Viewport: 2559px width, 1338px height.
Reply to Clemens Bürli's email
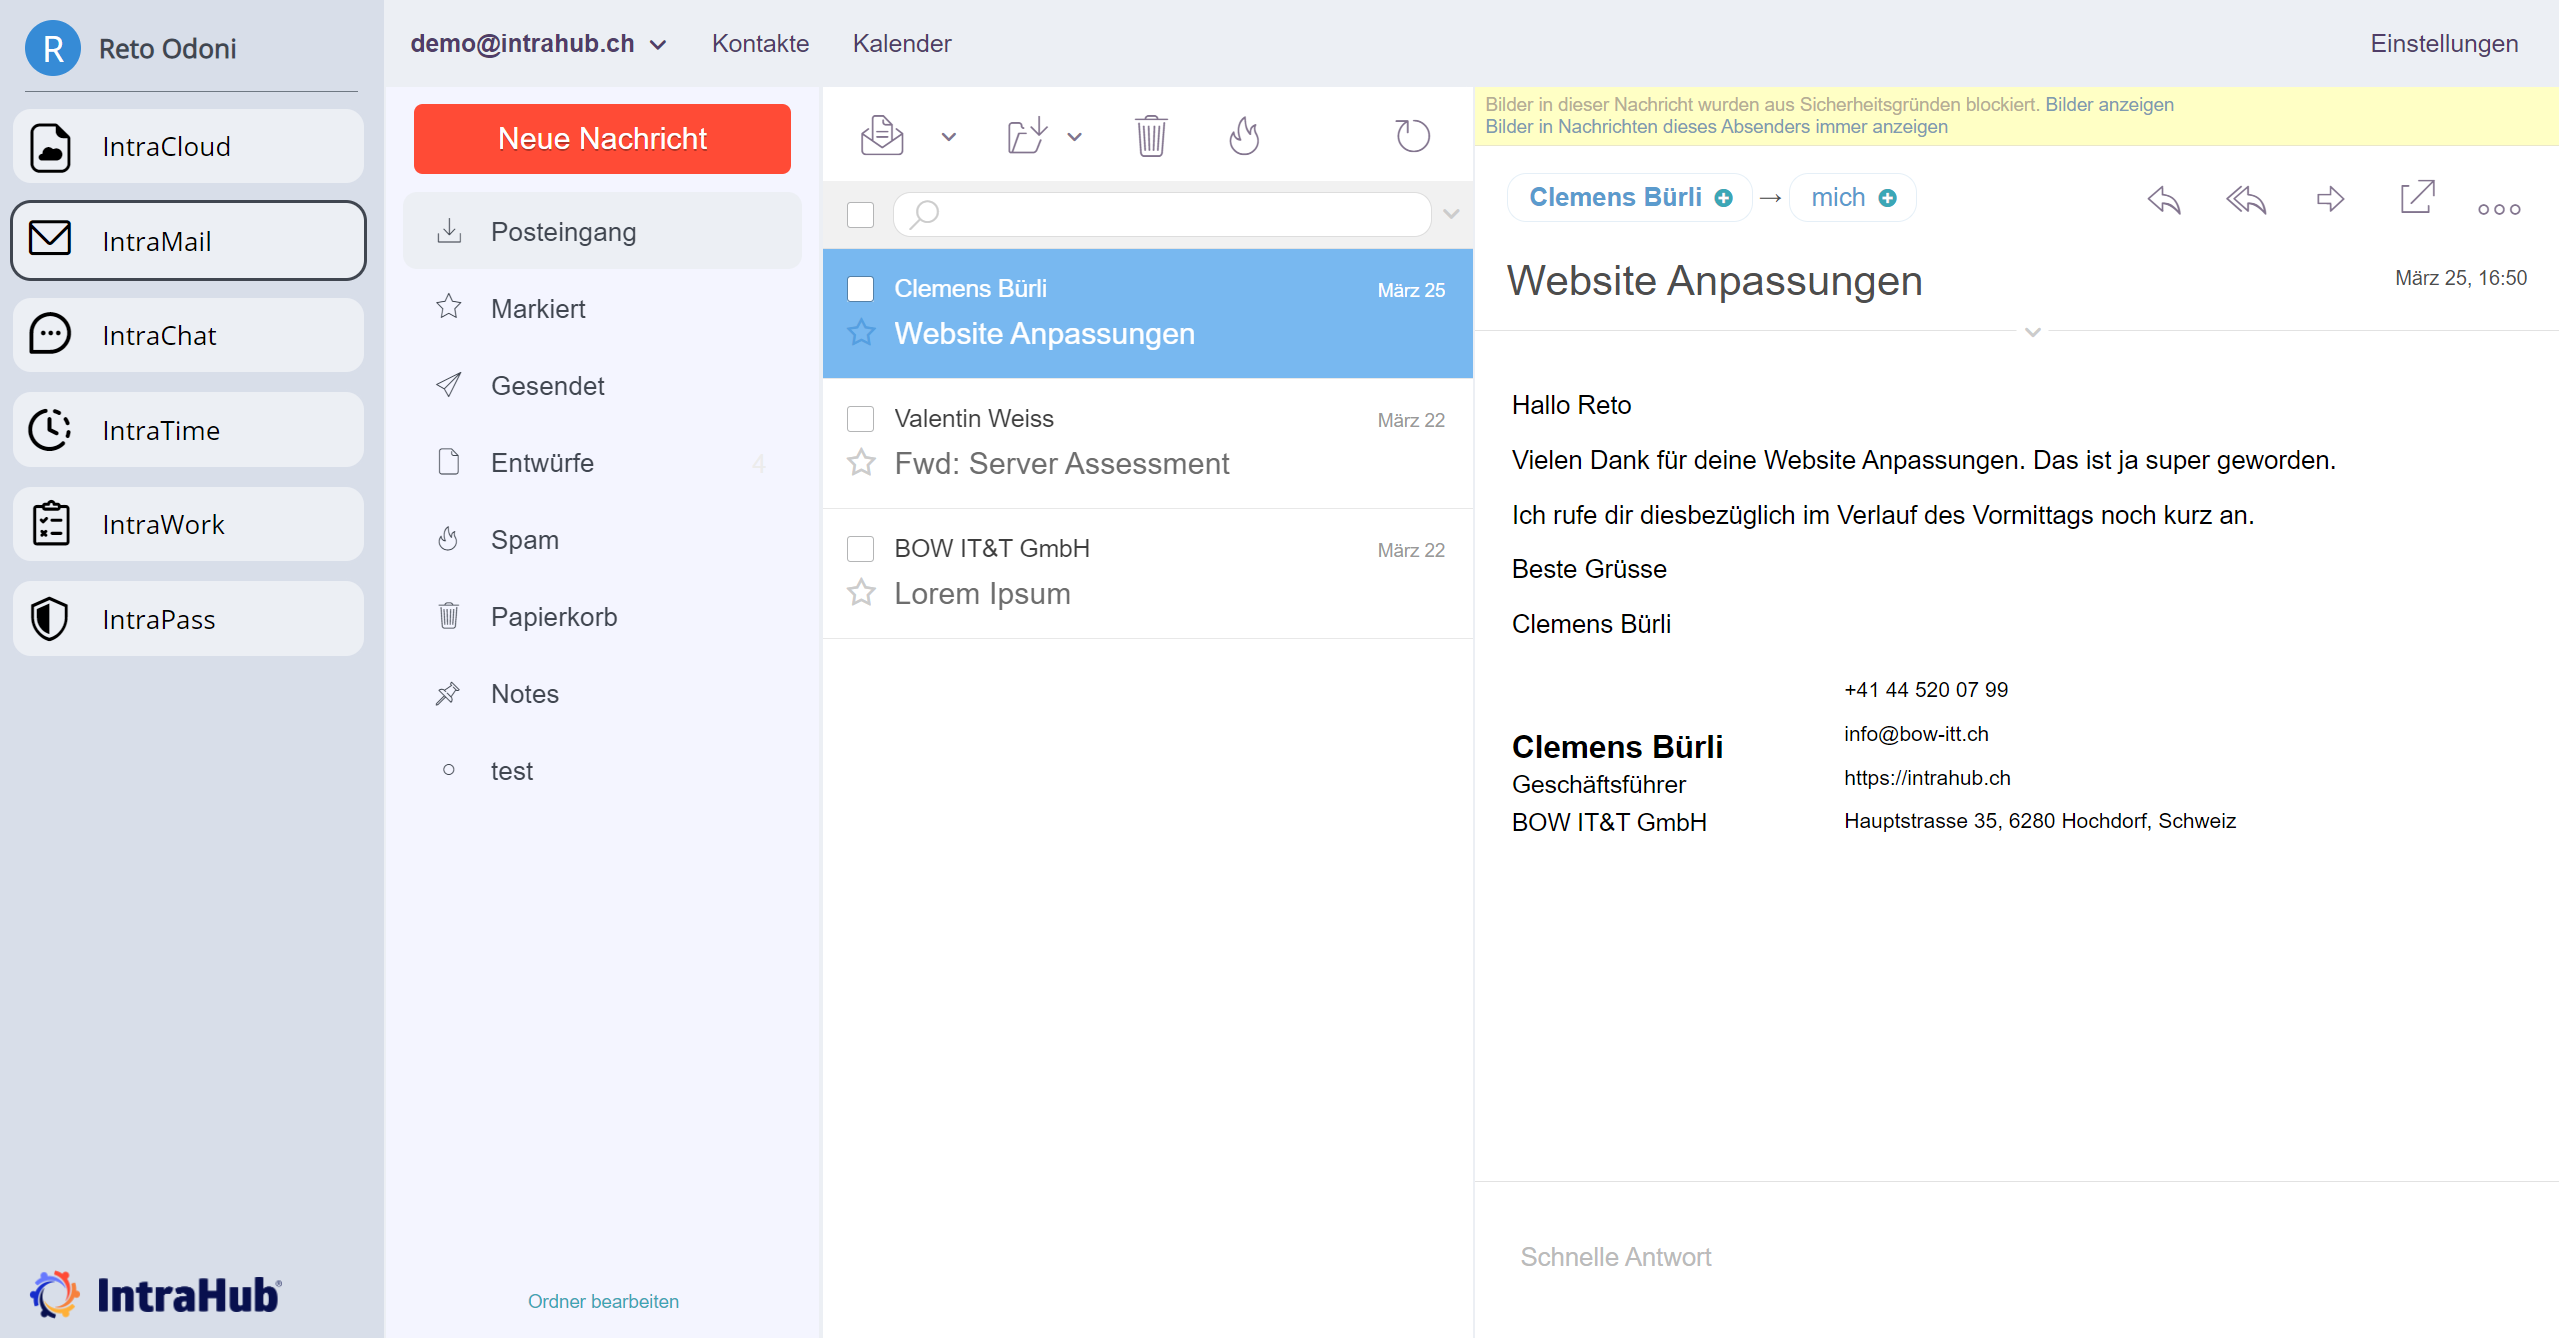pyautogui.click(x=2163, y=200)
